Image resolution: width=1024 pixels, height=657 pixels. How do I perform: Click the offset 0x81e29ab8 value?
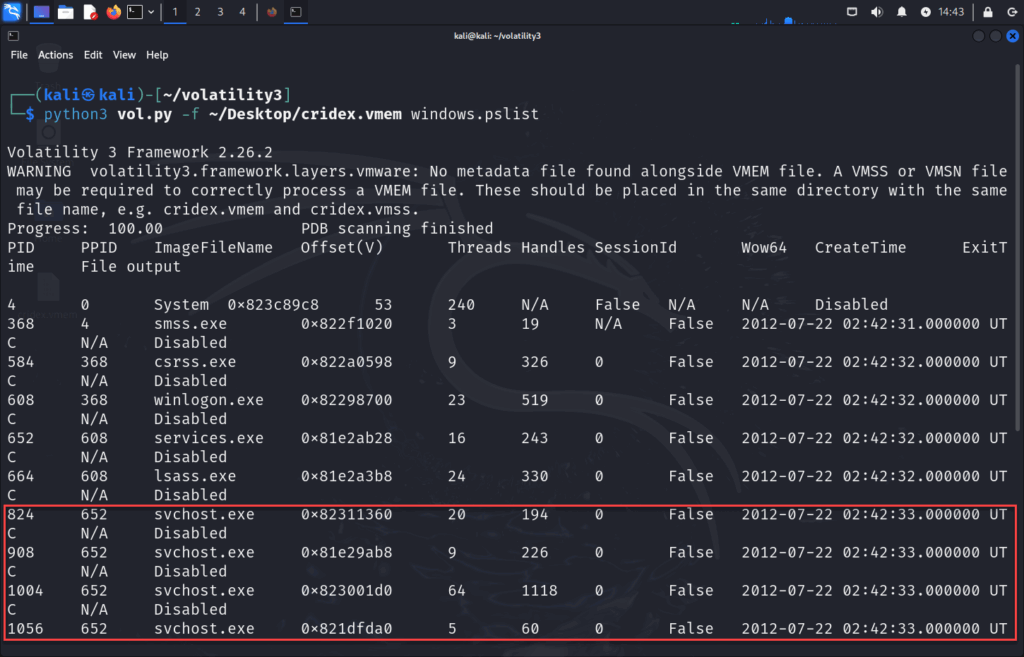click(x=347, y=553)
